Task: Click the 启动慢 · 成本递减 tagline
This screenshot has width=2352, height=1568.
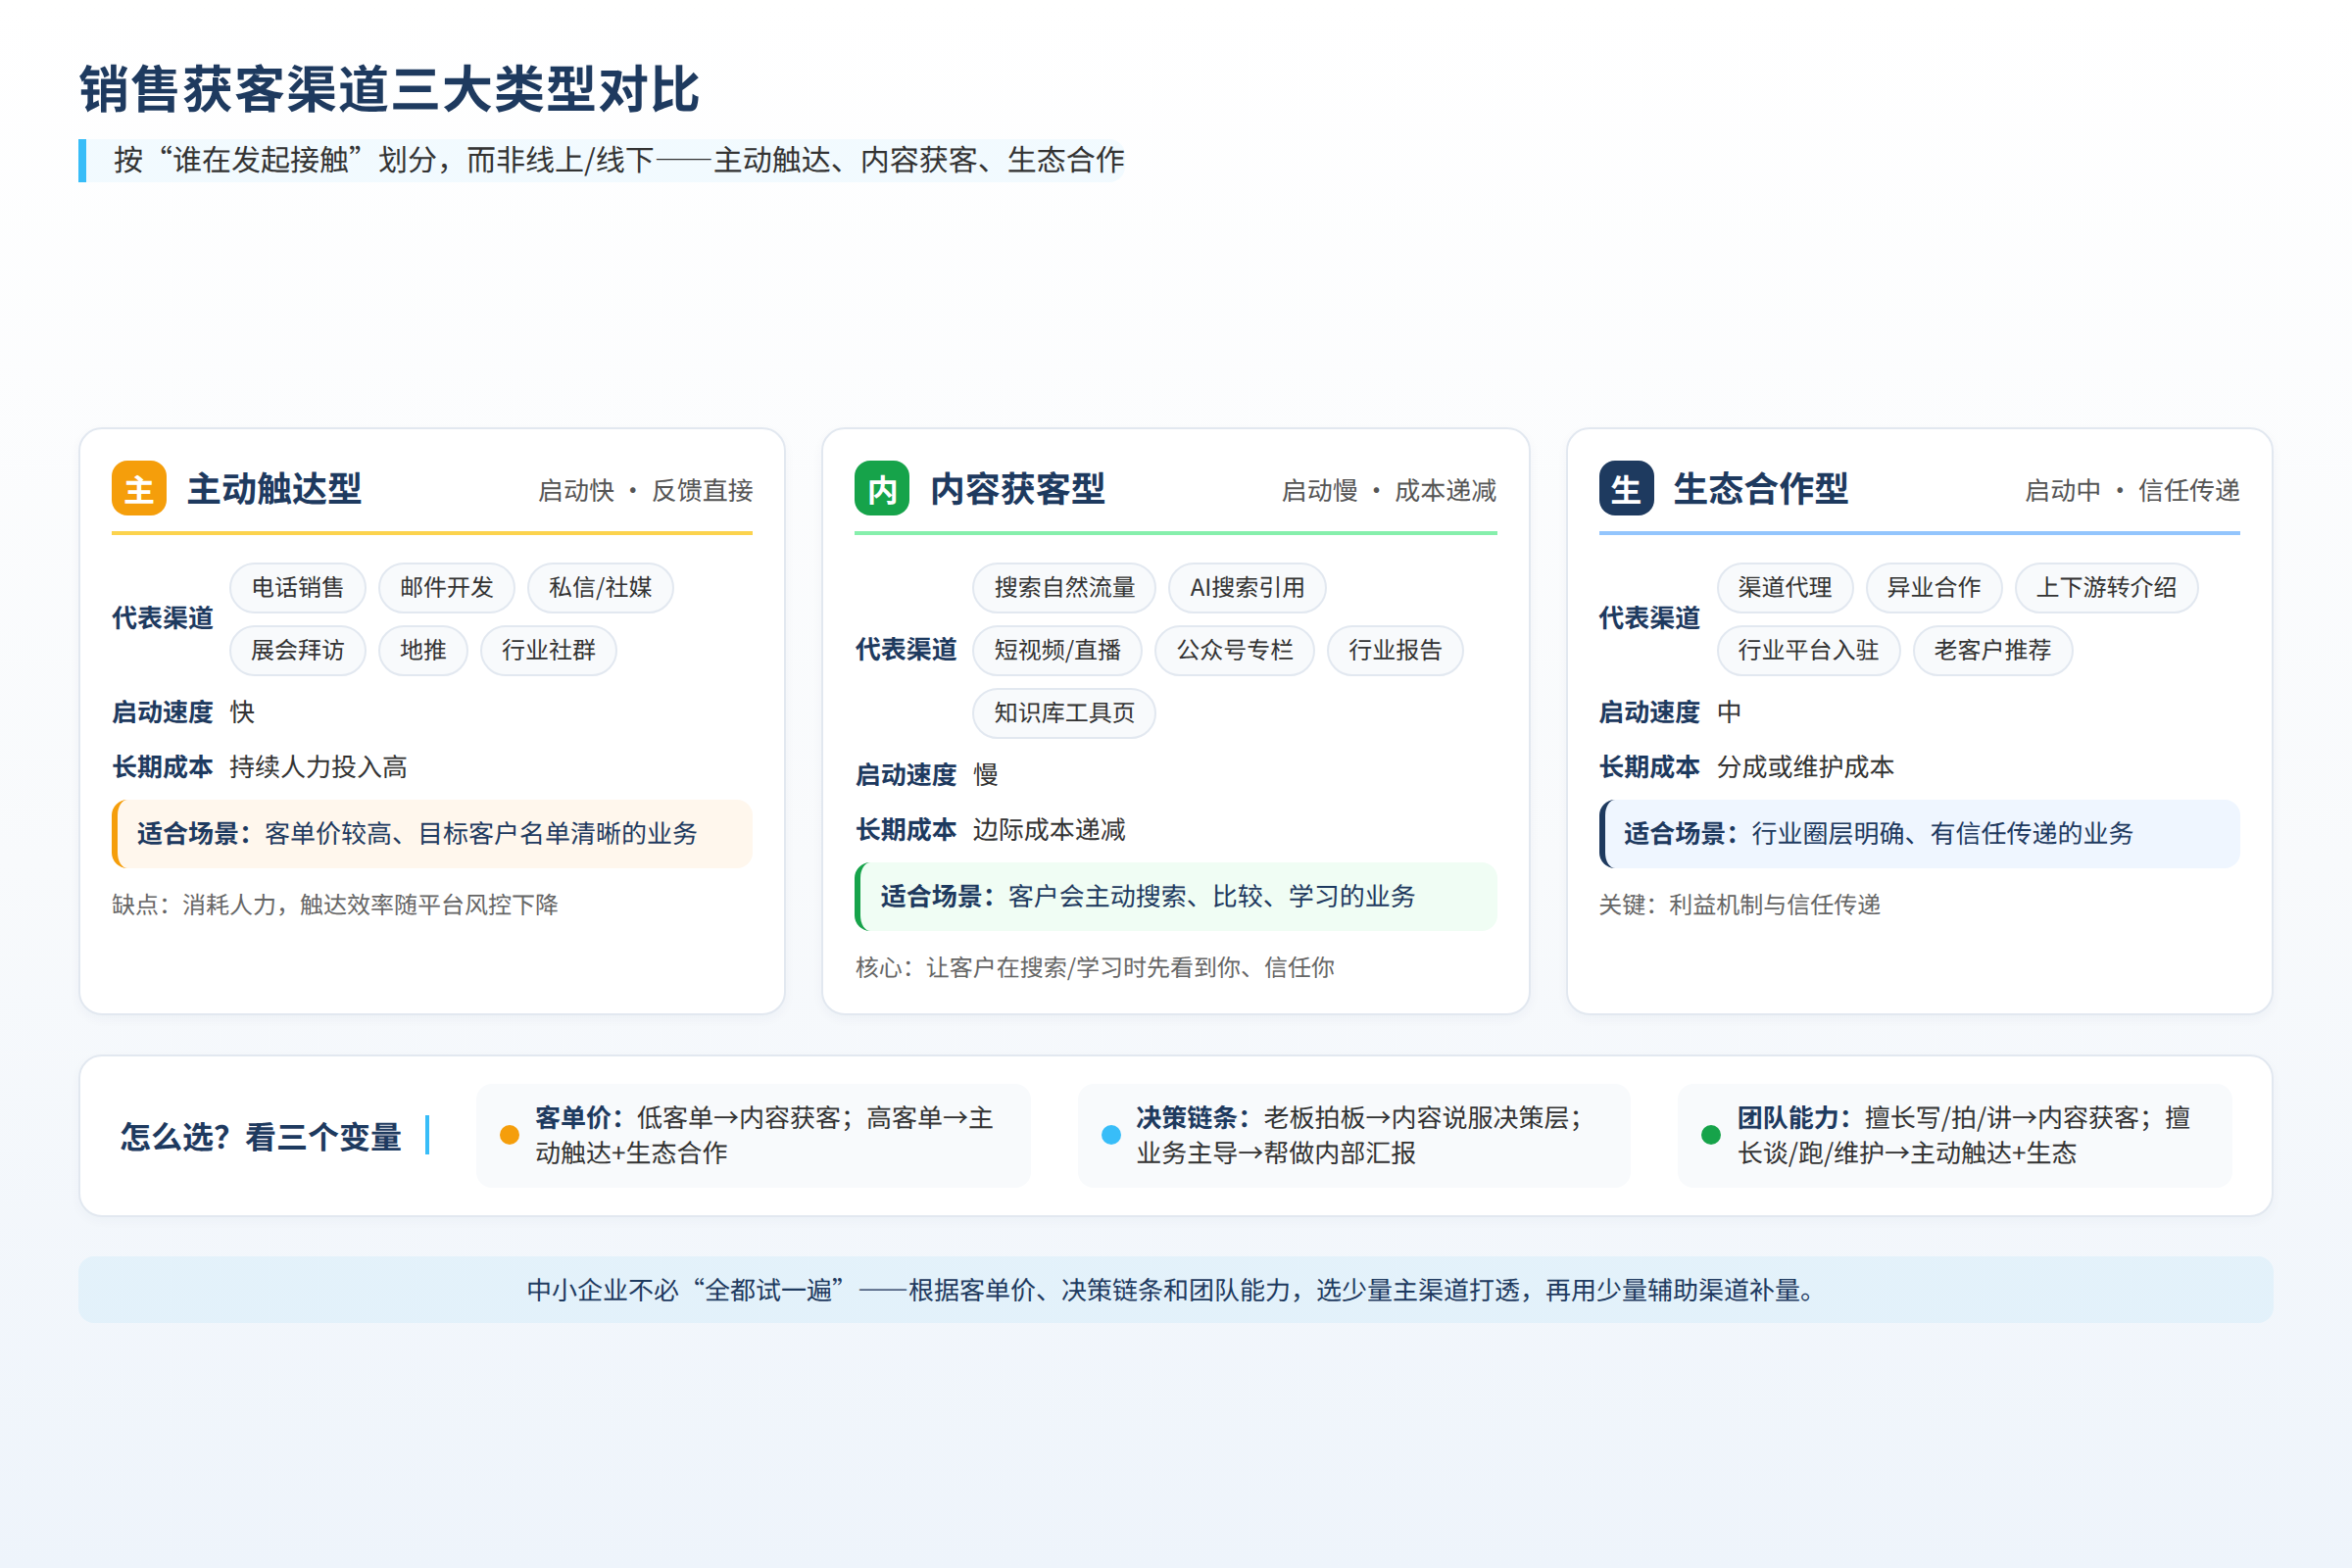Action: click(x=1389, y=491)
